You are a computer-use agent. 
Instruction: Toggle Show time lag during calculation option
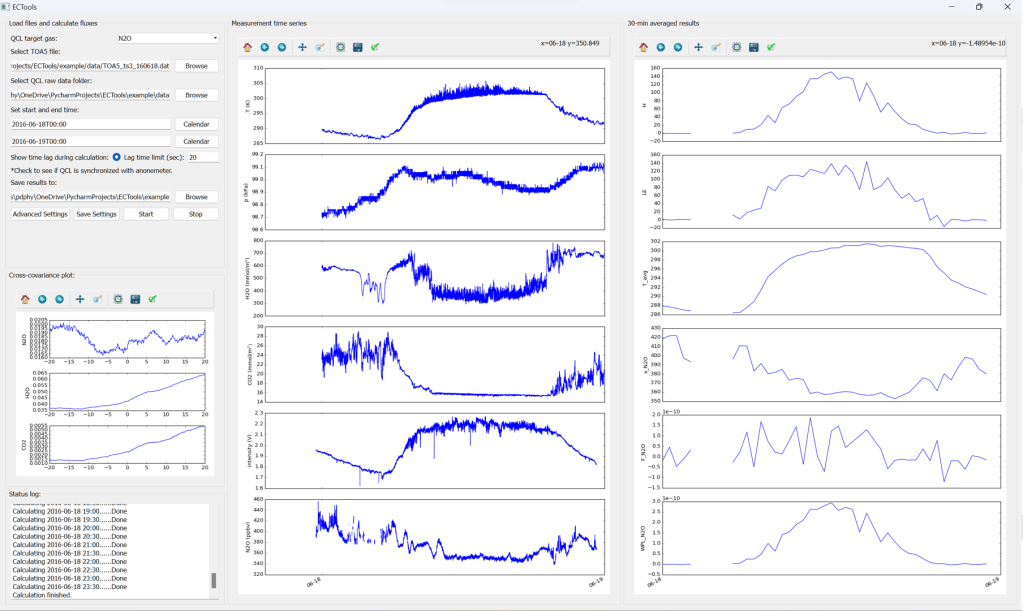point(116,157)
